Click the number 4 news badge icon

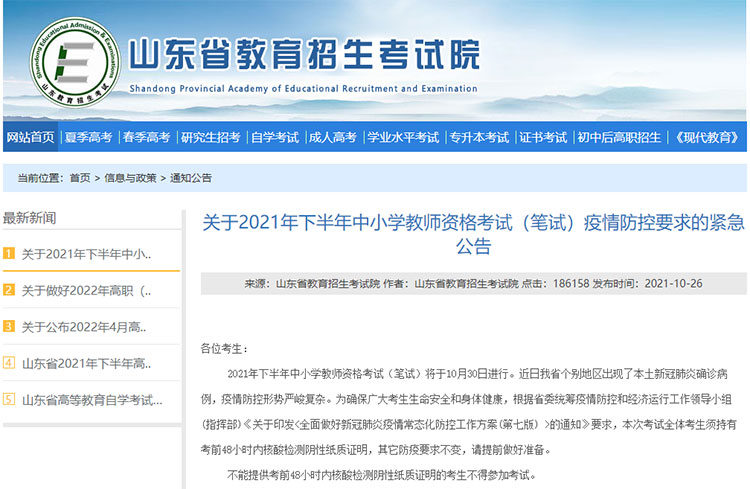pos(9,363)
